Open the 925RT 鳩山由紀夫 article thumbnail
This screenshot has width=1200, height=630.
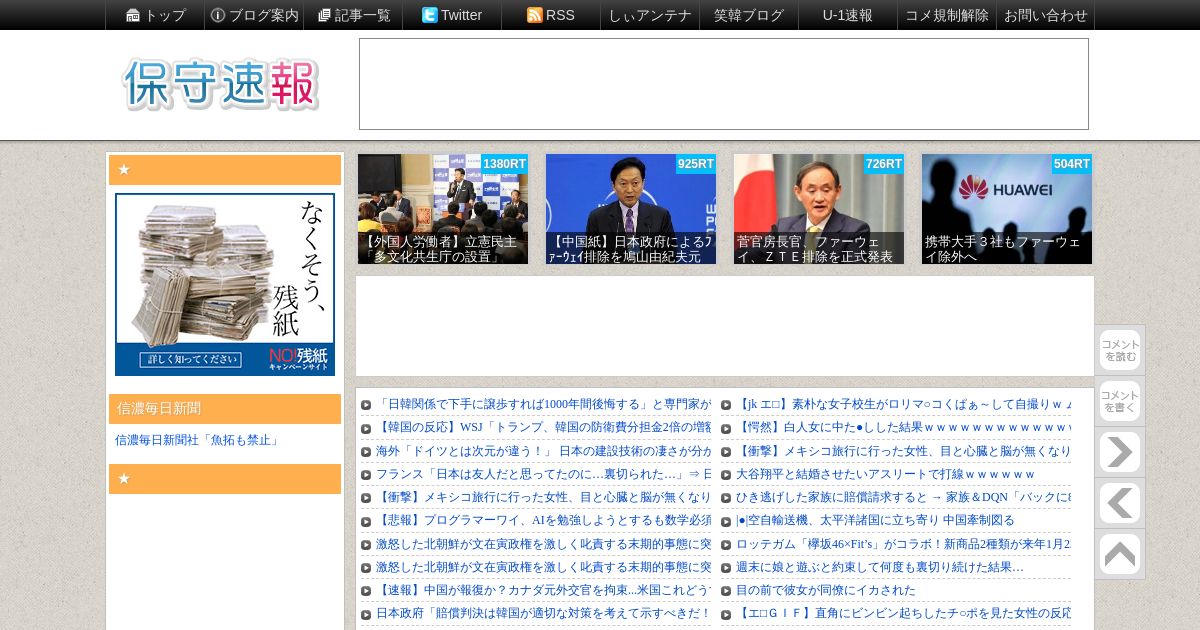click(x=631, y=209)
